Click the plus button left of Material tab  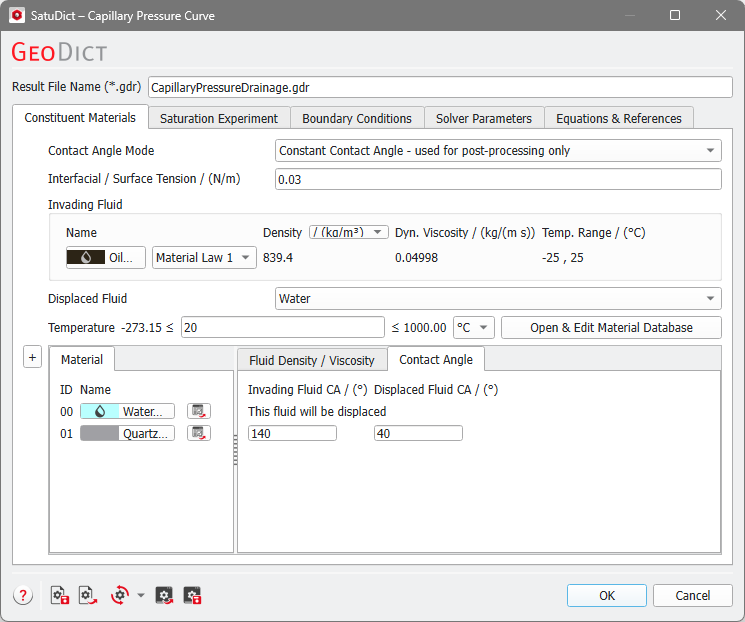(32, 357)
